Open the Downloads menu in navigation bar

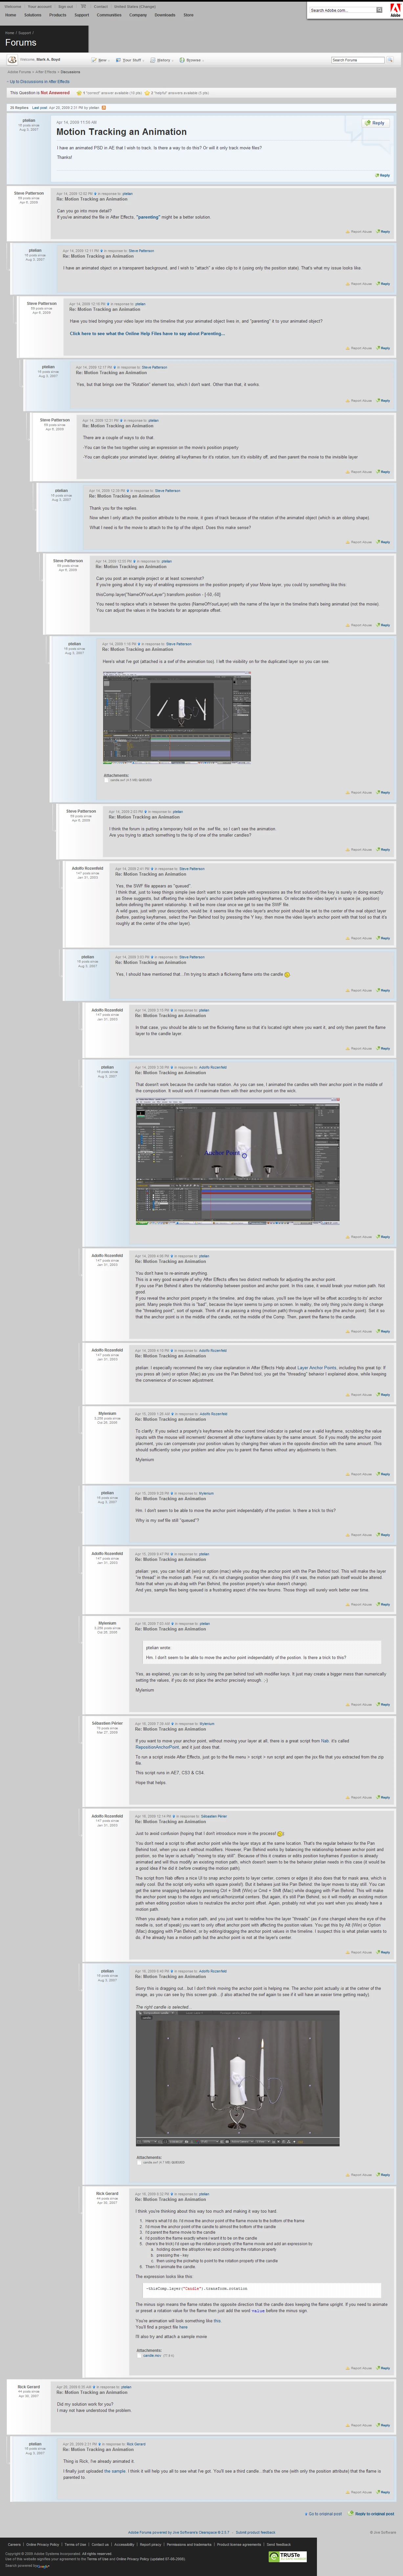[165, 15]
